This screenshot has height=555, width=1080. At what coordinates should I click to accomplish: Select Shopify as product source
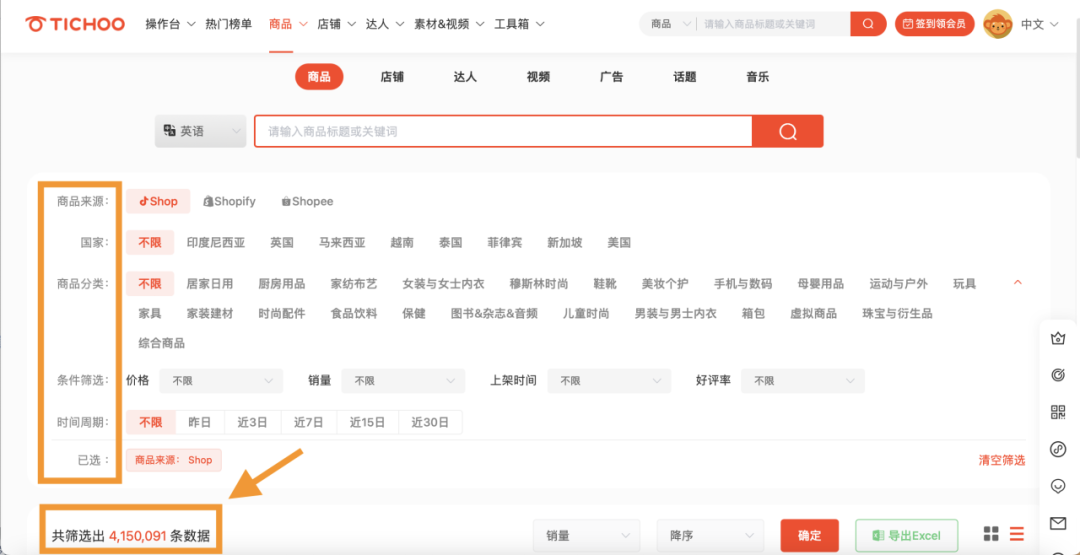point(229,202)
